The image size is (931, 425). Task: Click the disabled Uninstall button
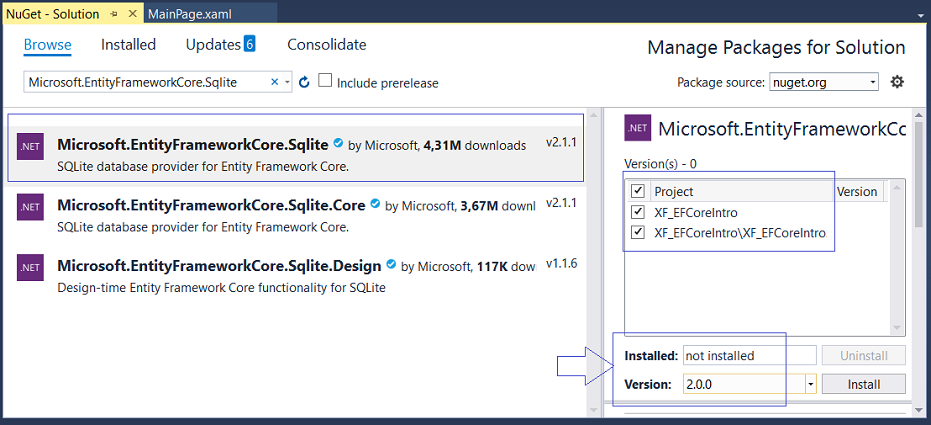click(x=863, y=356)
